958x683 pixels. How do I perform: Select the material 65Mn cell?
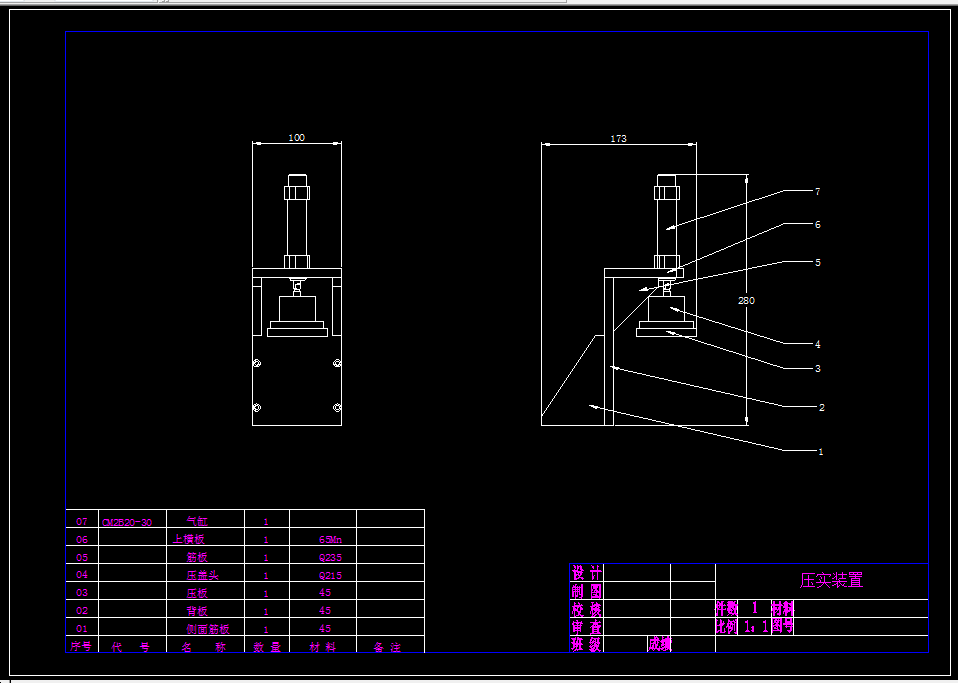click(x=331, y=539)
